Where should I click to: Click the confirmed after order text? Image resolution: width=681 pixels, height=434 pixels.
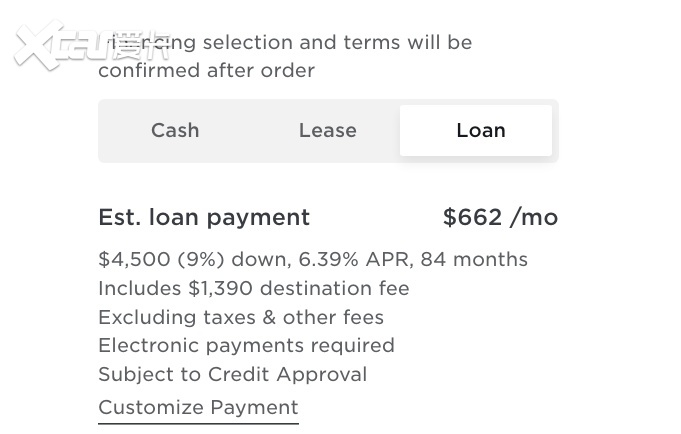(206, 70)
